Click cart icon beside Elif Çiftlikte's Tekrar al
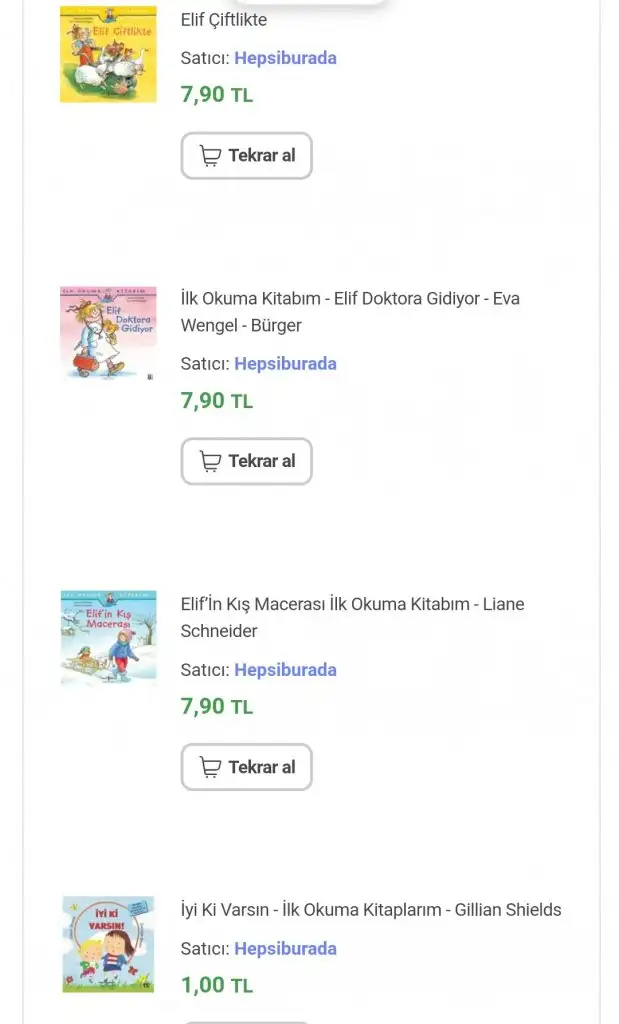Image resolution: width=619 pixels, height=1024 pixels. (x=210, y=156)
